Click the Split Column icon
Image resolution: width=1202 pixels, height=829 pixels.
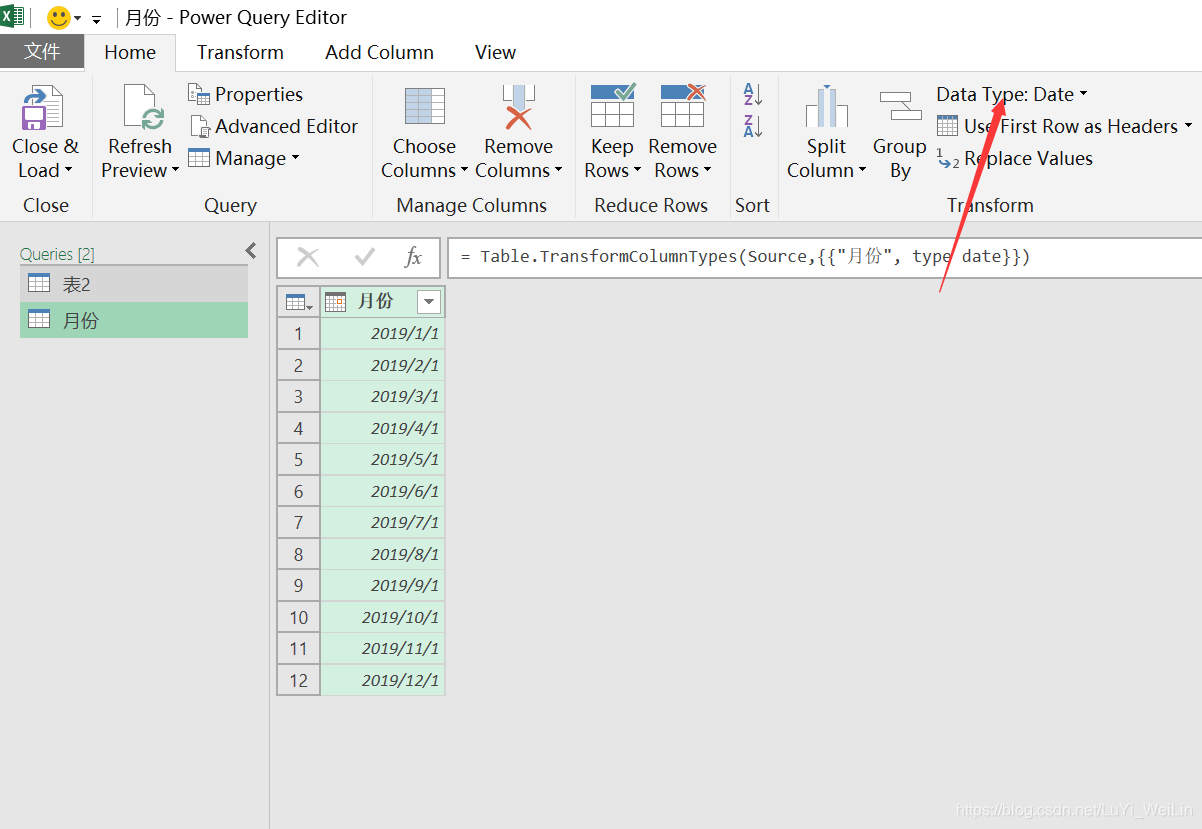coord(826,107)
